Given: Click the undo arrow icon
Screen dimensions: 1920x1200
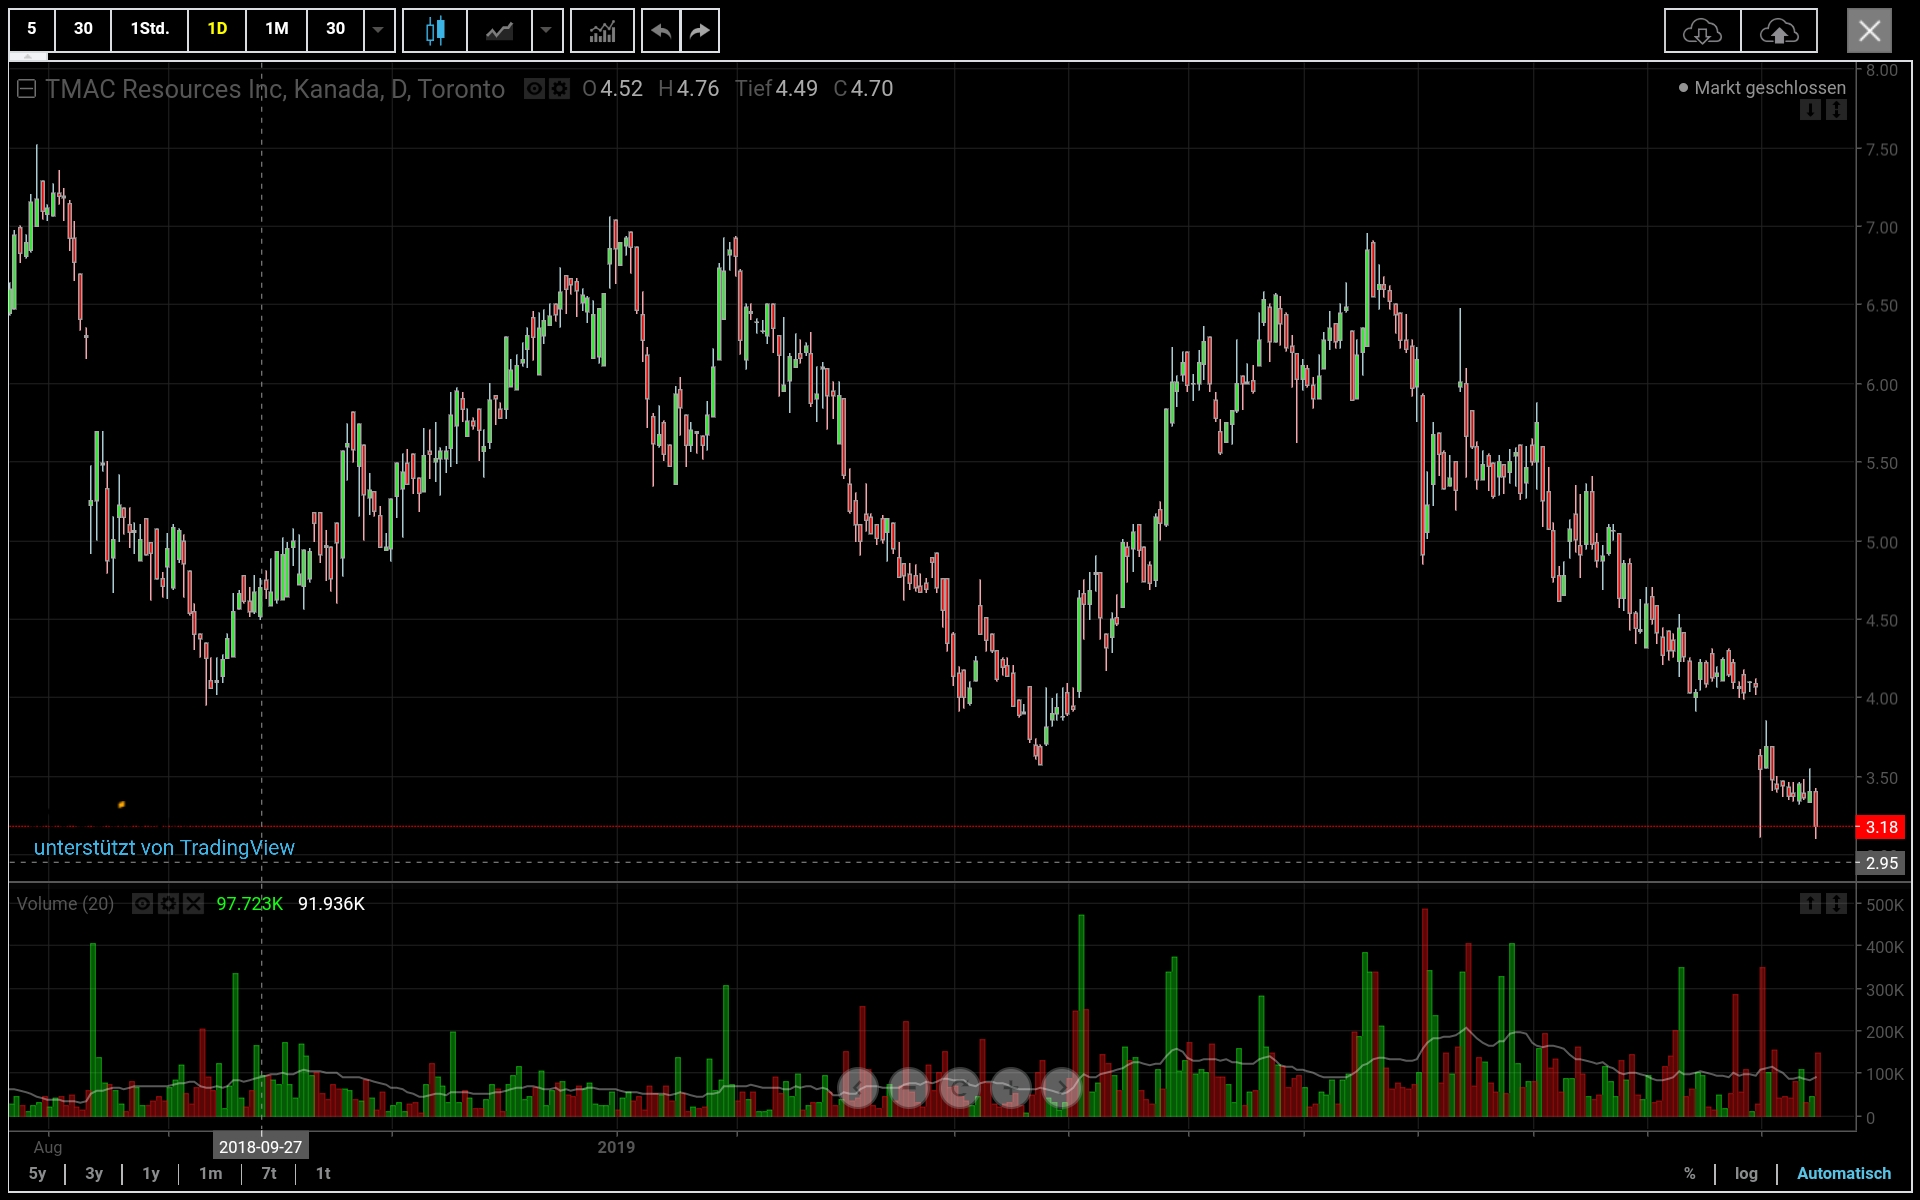Looking at the screenshot, I should [x=660, y=30].
